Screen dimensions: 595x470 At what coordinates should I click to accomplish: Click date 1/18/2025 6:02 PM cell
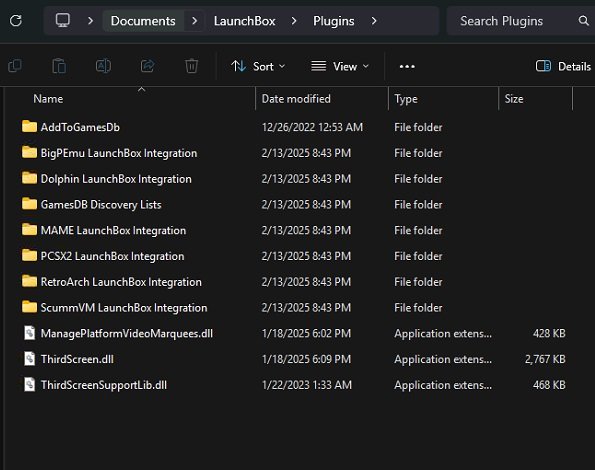coord(306,333)
